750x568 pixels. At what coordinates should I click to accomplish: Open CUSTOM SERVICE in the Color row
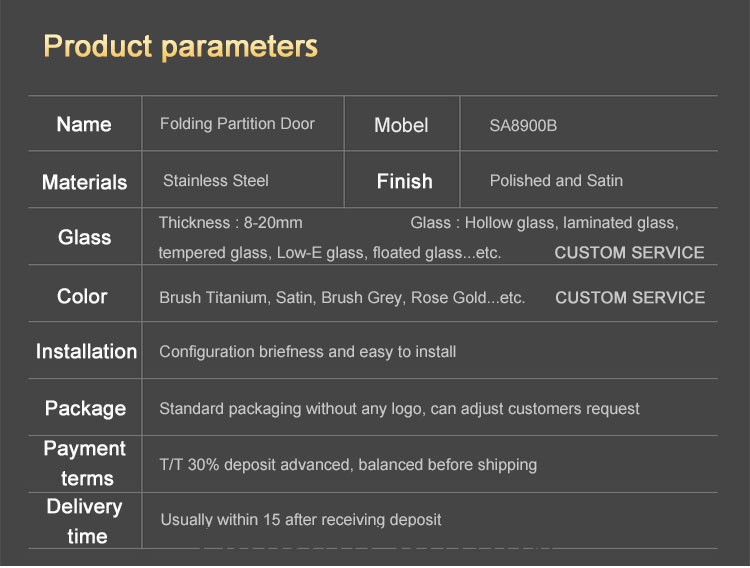(629, 298)
